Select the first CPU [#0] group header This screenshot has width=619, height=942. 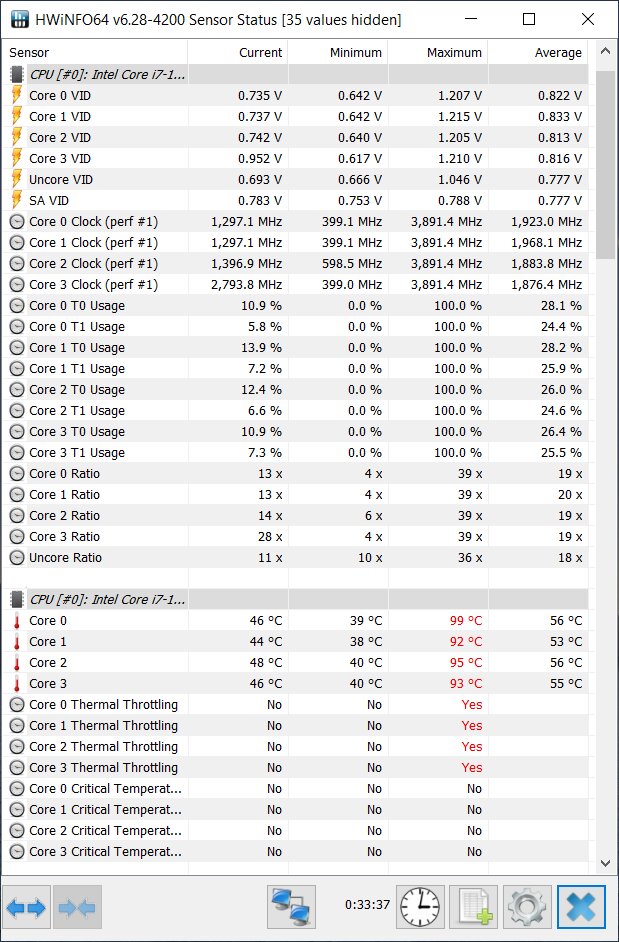[x=298, y=74]
